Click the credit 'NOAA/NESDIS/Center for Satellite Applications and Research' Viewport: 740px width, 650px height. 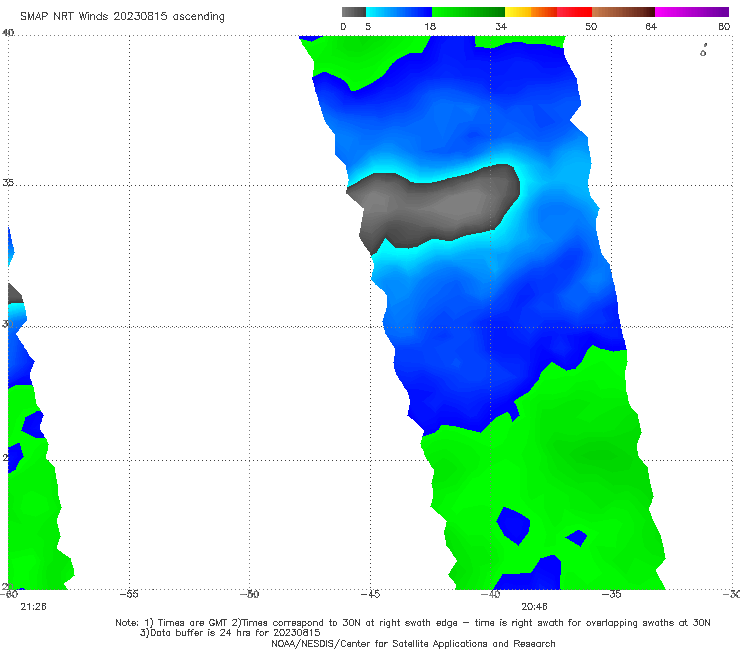(x=413, y=644)
